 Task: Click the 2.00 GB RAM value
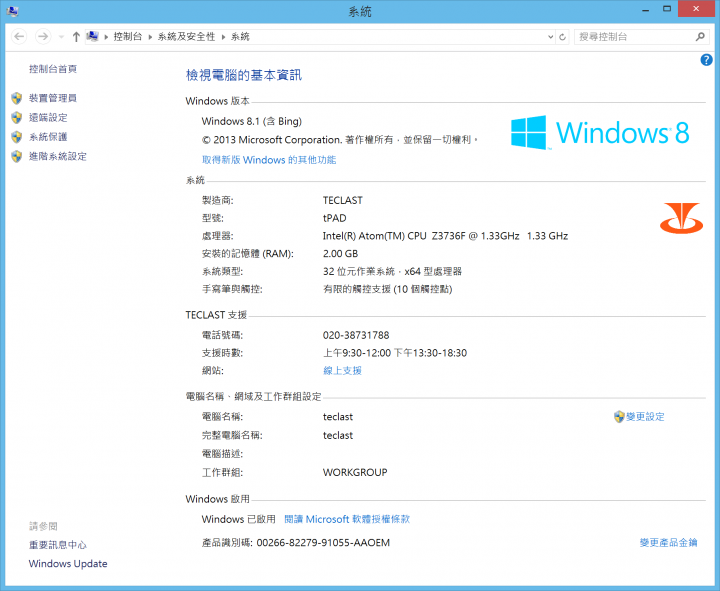(340, 253)
